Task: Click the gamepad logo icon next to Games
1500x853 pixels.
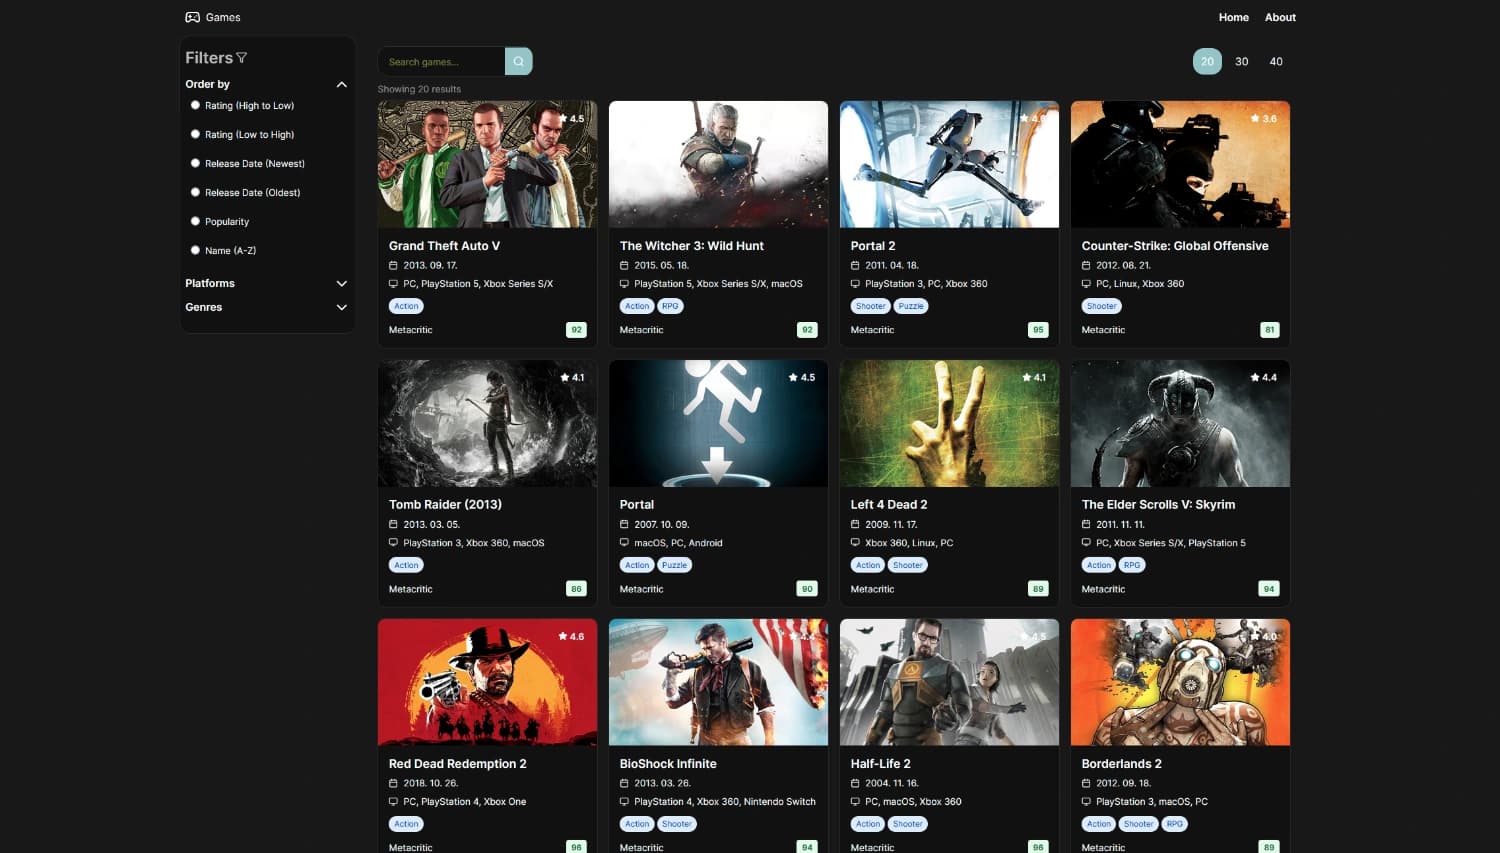Action: 191,16
